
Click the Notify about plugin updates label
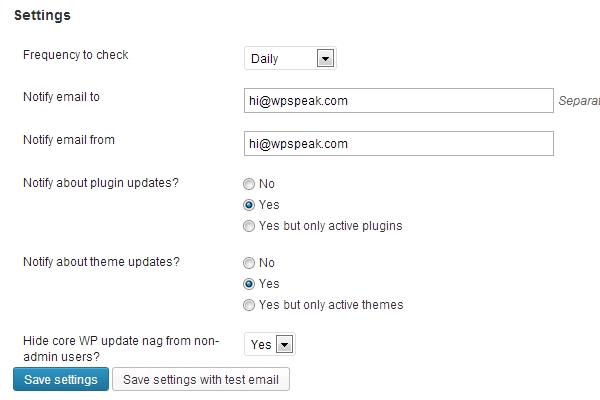(x=101, y=183)
